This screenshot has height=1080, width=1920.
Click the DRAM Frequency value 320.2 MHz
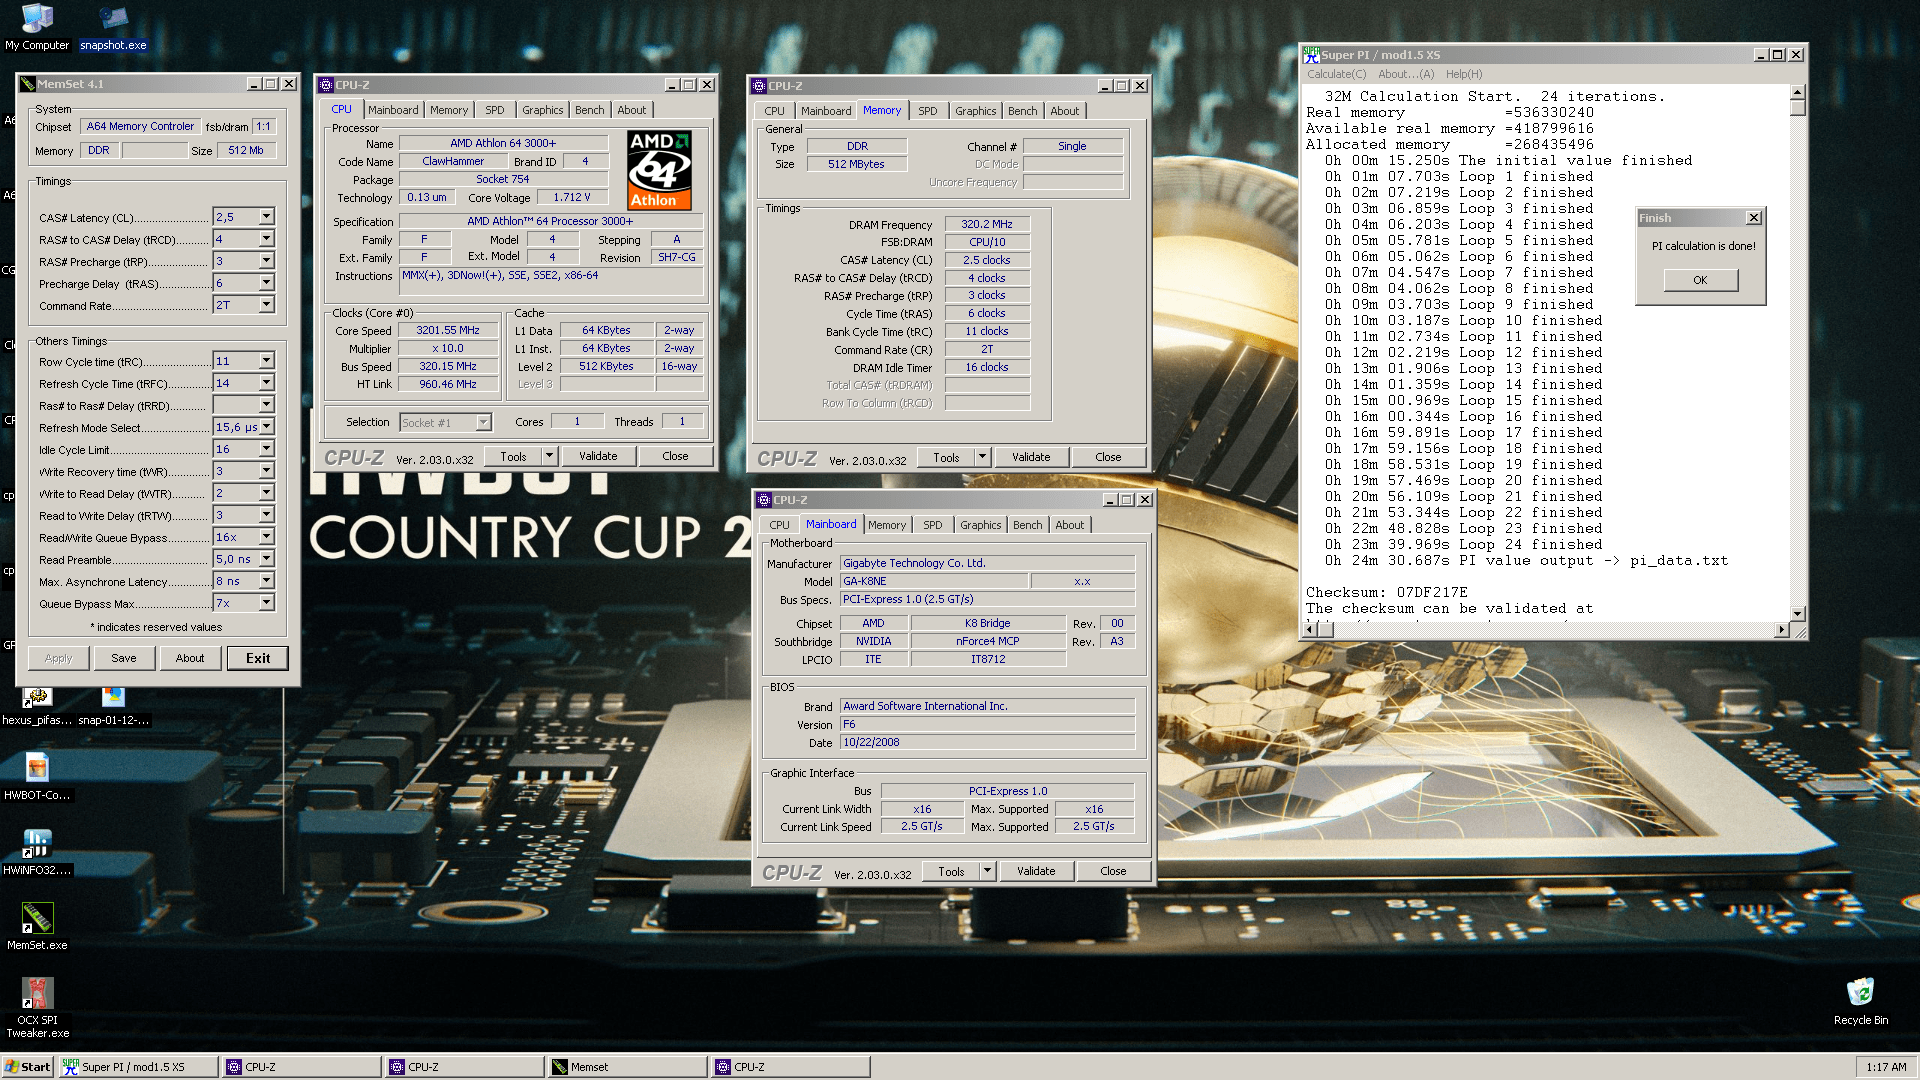[x=987, y=224]
